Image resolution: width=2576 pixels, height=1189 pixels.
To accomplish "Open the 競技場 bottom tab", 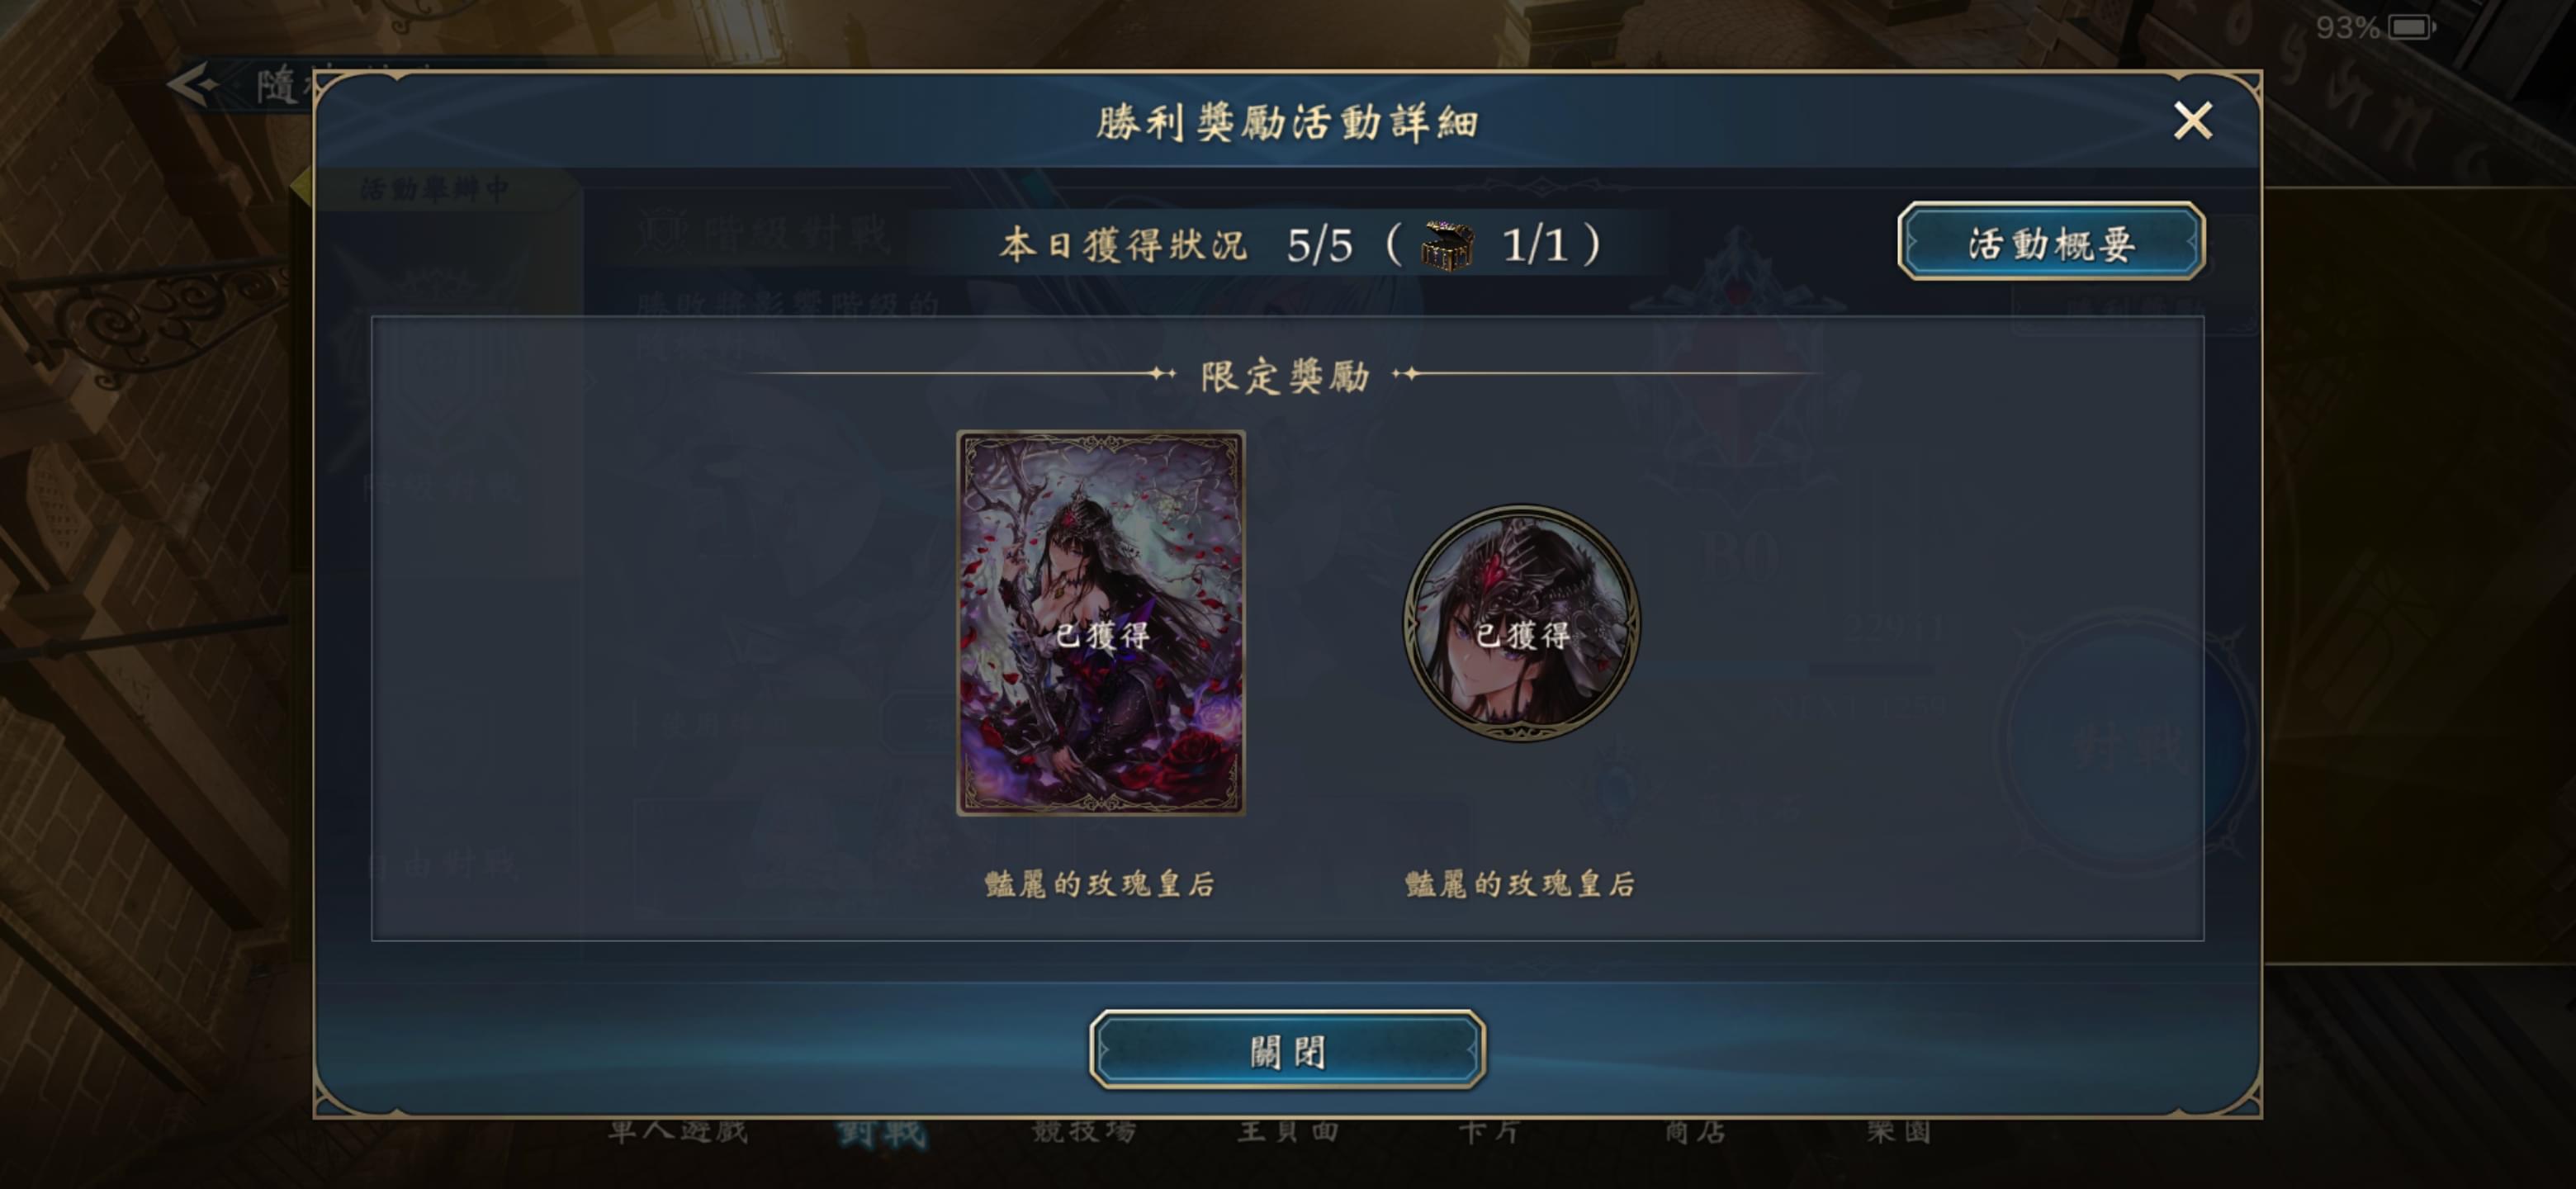I will [1084, 1131].
